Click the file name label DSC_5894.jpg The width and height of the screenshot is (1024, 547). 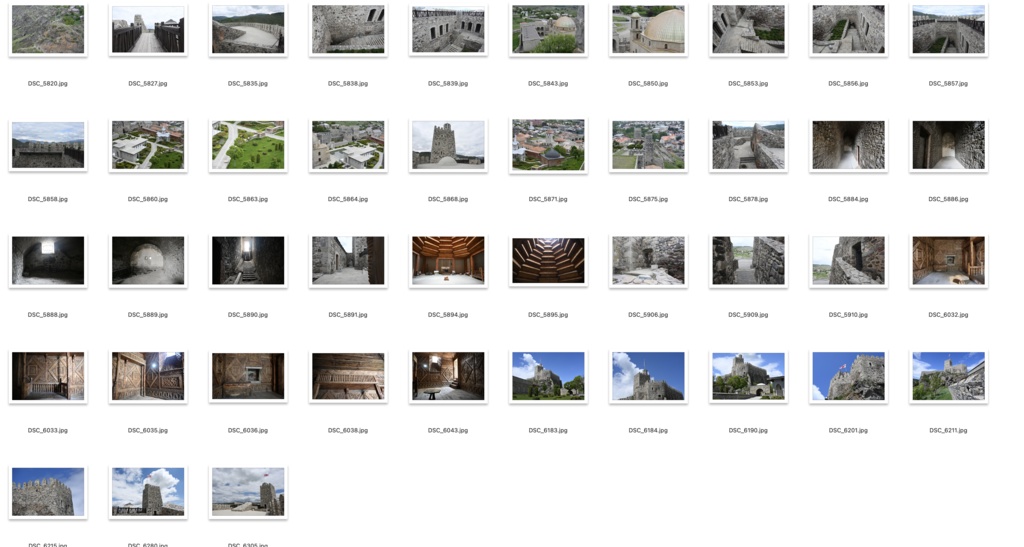448,315
